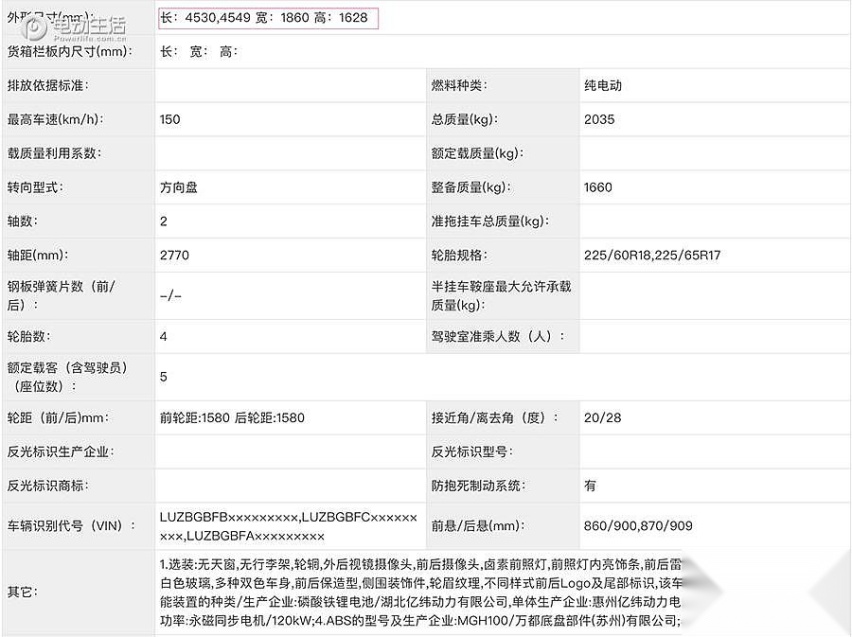Screen dimensions: 852x637
Task: Click the label 轮胎规格:
Action: (459, 255)
